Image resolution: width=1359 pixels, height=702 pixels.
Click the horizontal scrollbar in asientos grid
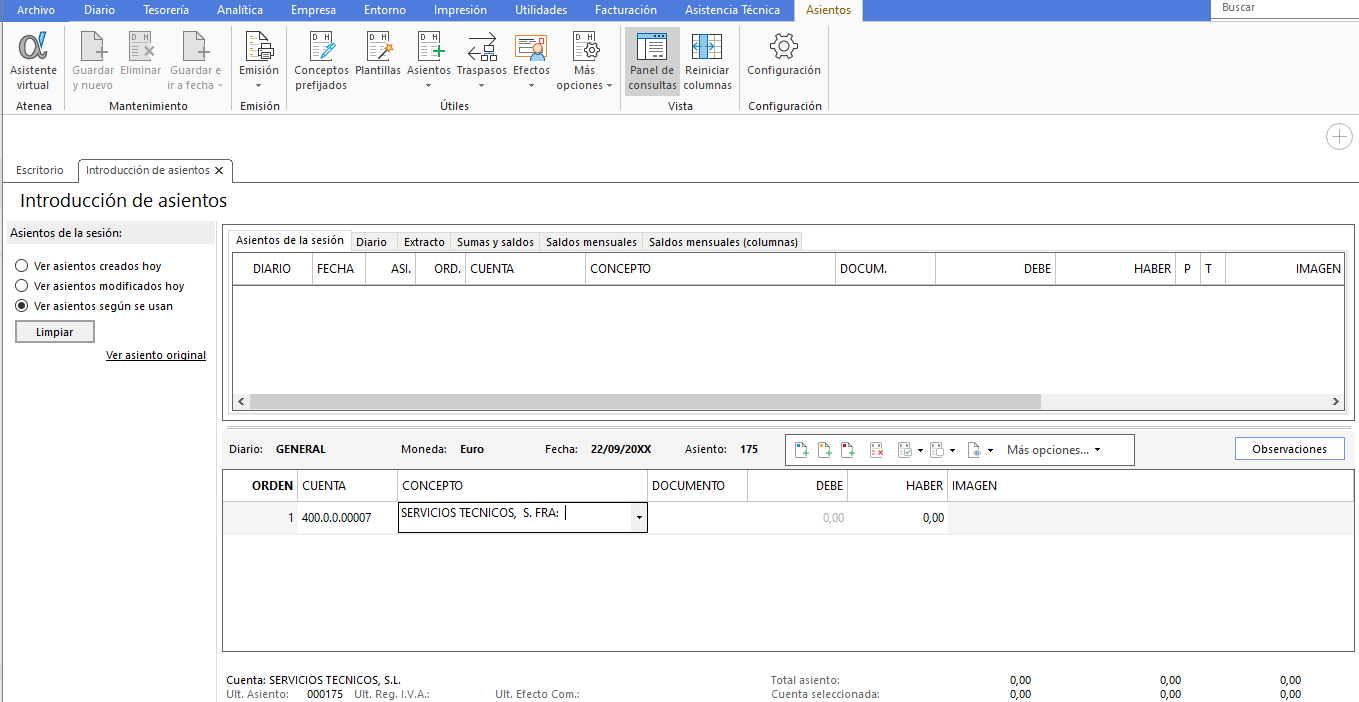(645, 401)
